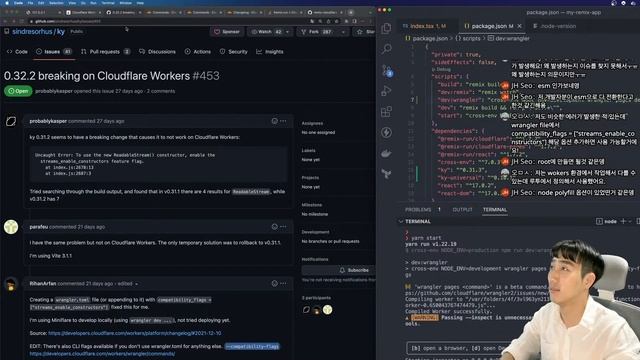Open the RihanArfan username link
Image resolution: width=640 pixels, height=360 pixels.
[43, 284]
